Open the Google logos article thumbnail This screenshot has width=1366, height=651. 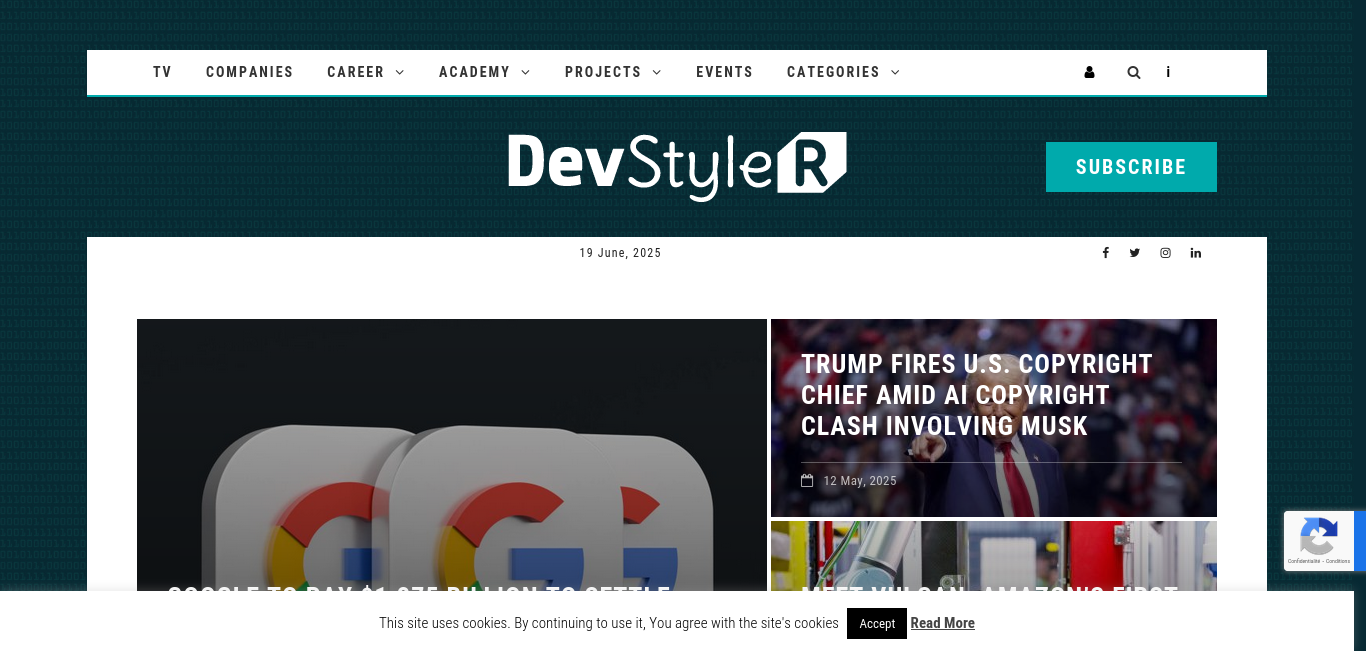point(452,455)
